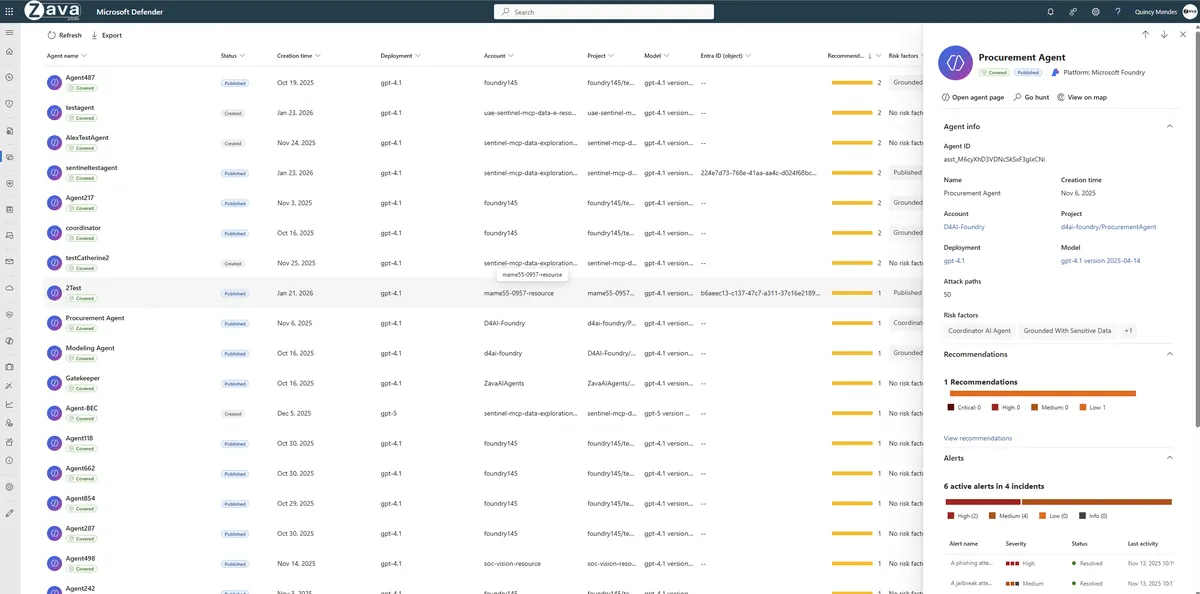Click the Critical: 0 legend swatch

[951, 407]
